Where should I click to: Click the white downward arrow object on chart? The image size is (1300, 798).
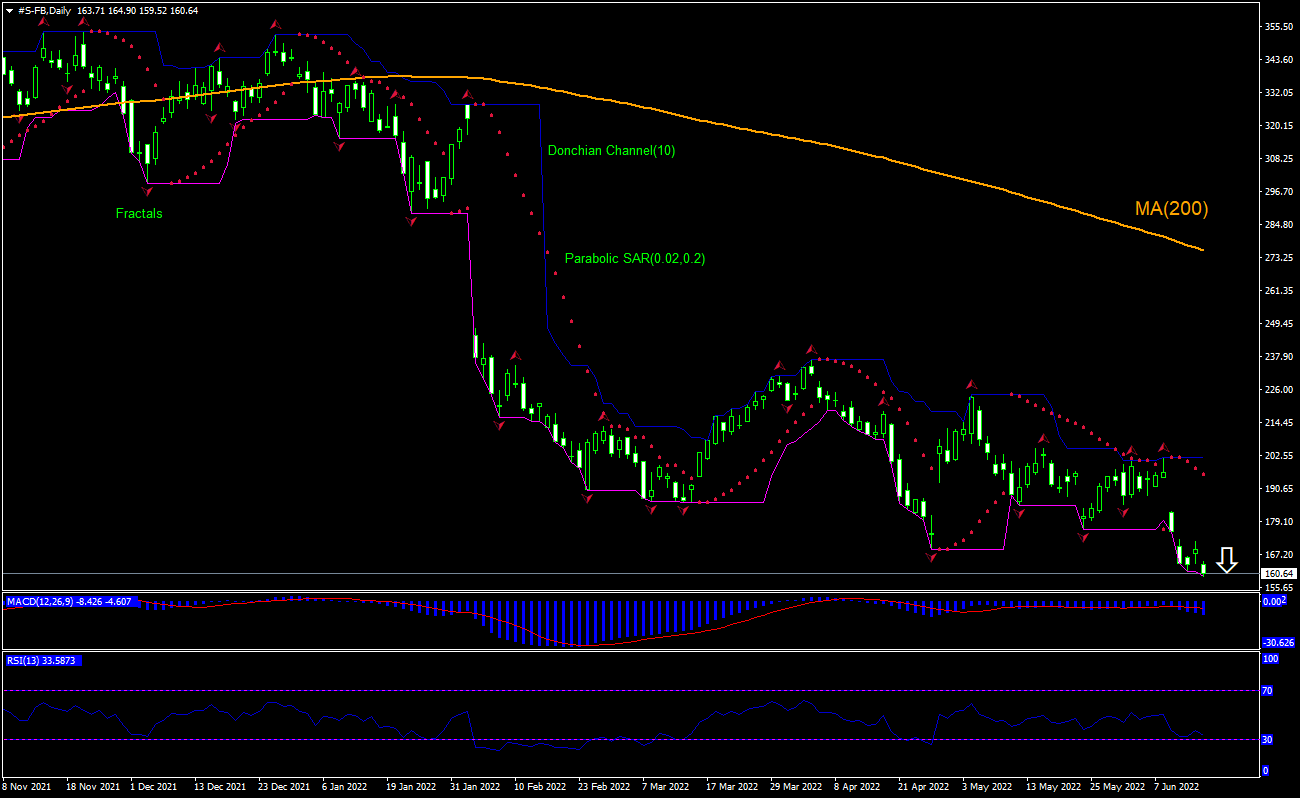click(1227, 561)
